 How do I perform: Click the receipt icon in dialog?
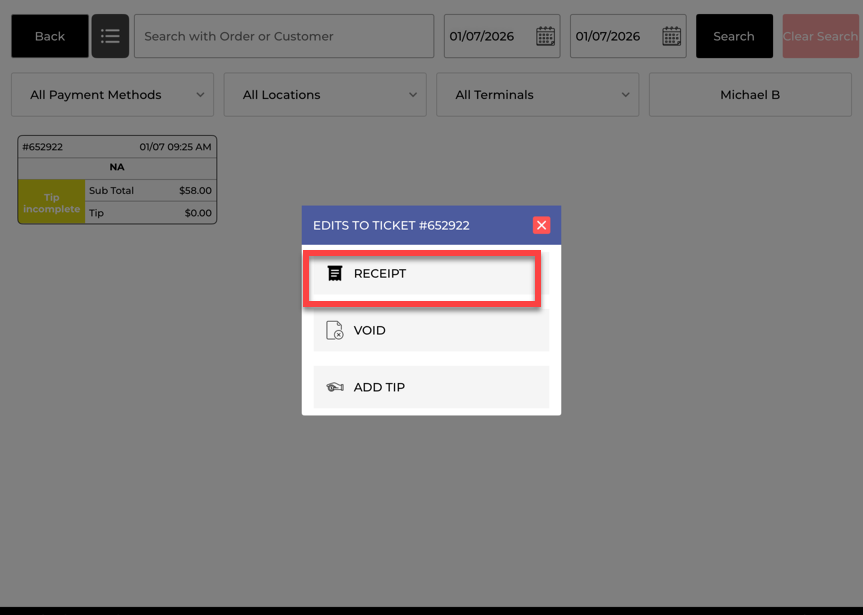pyautogui.click(x=335, y=273)
